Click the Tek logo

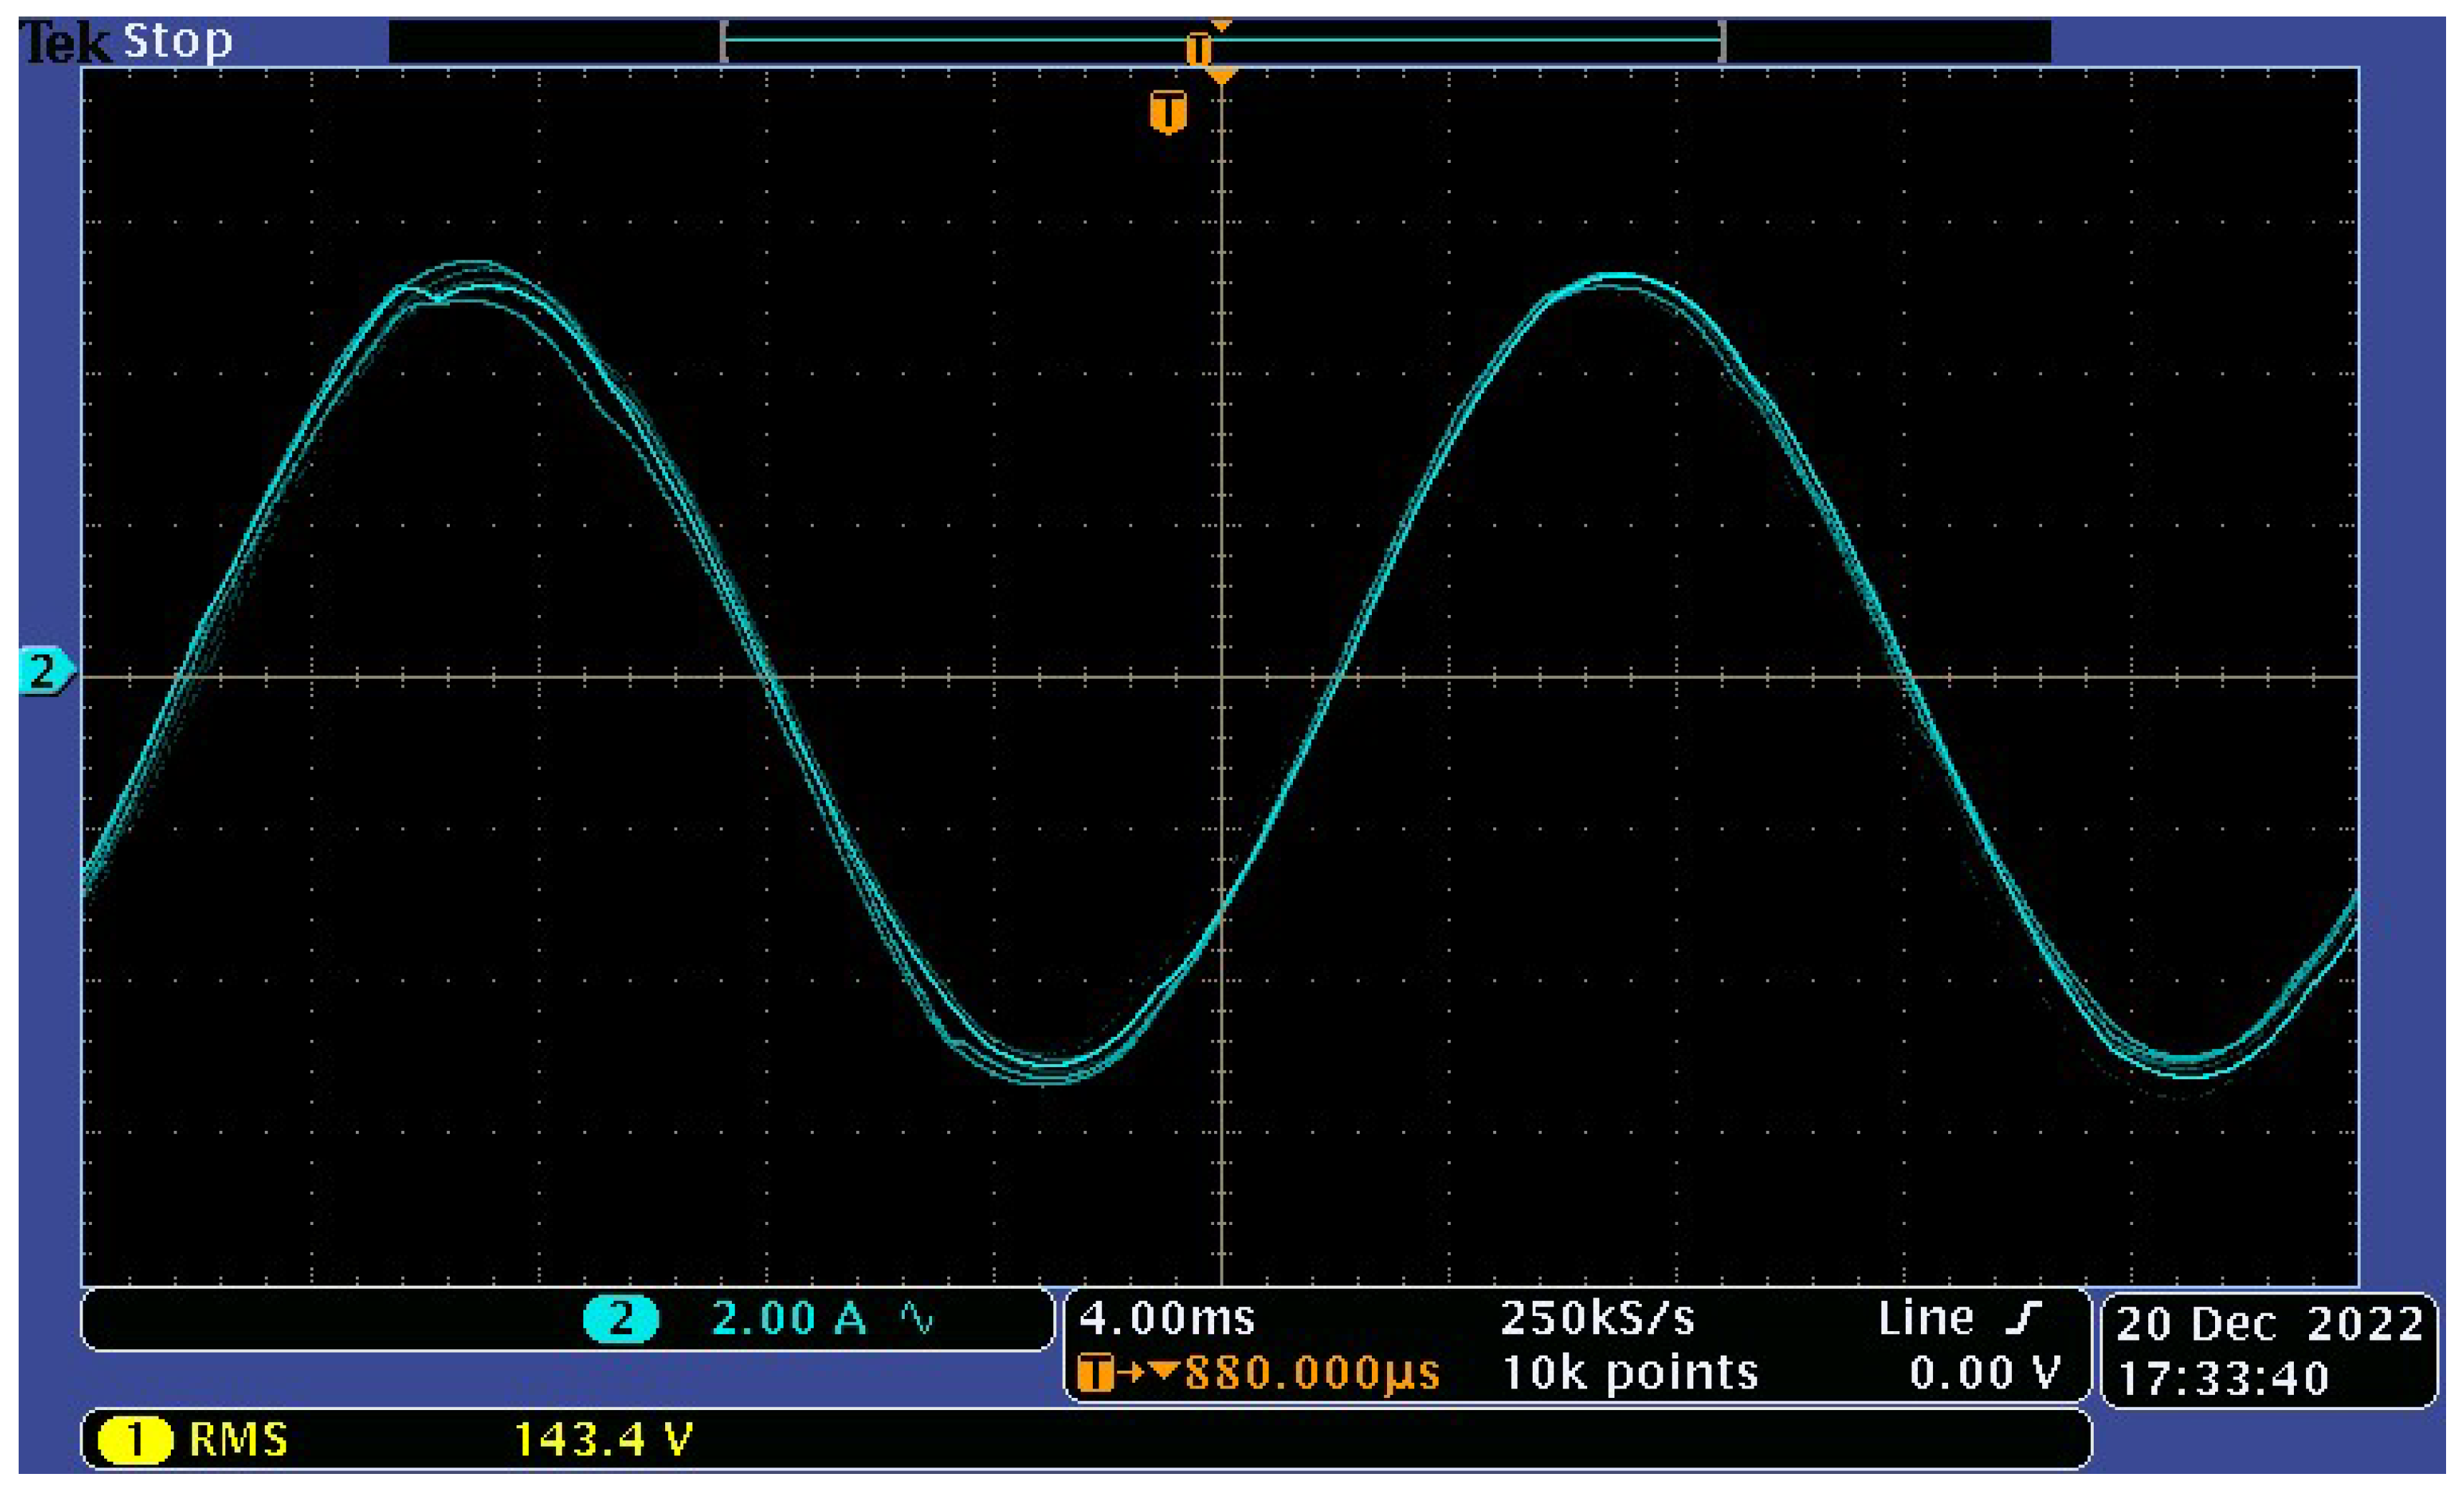click(x=64, y=42)
